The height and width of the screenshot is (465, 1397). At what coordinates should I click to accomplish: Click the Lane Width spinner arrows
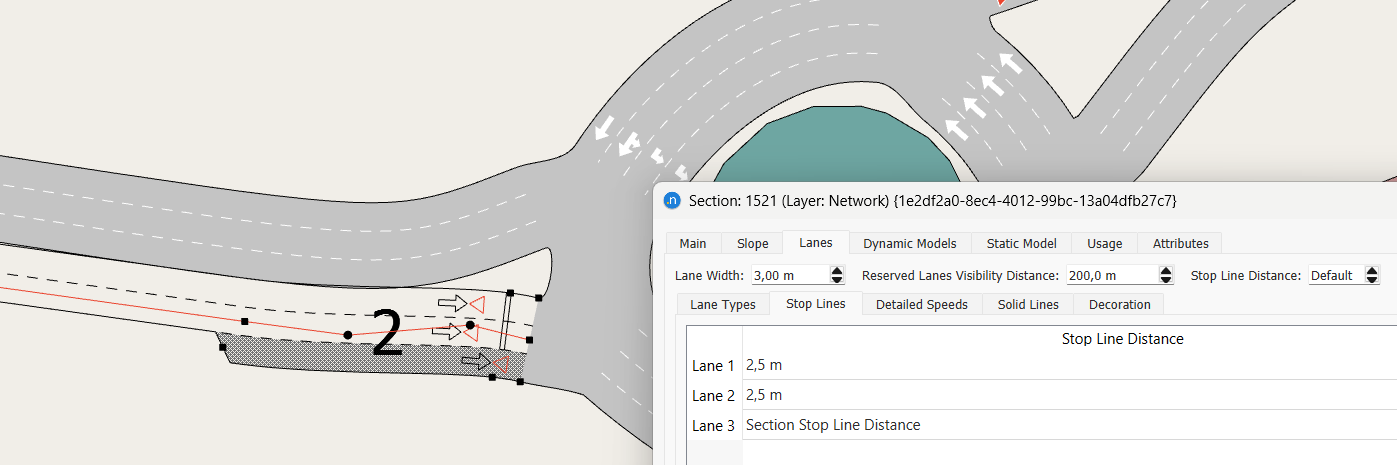point(837,275)
